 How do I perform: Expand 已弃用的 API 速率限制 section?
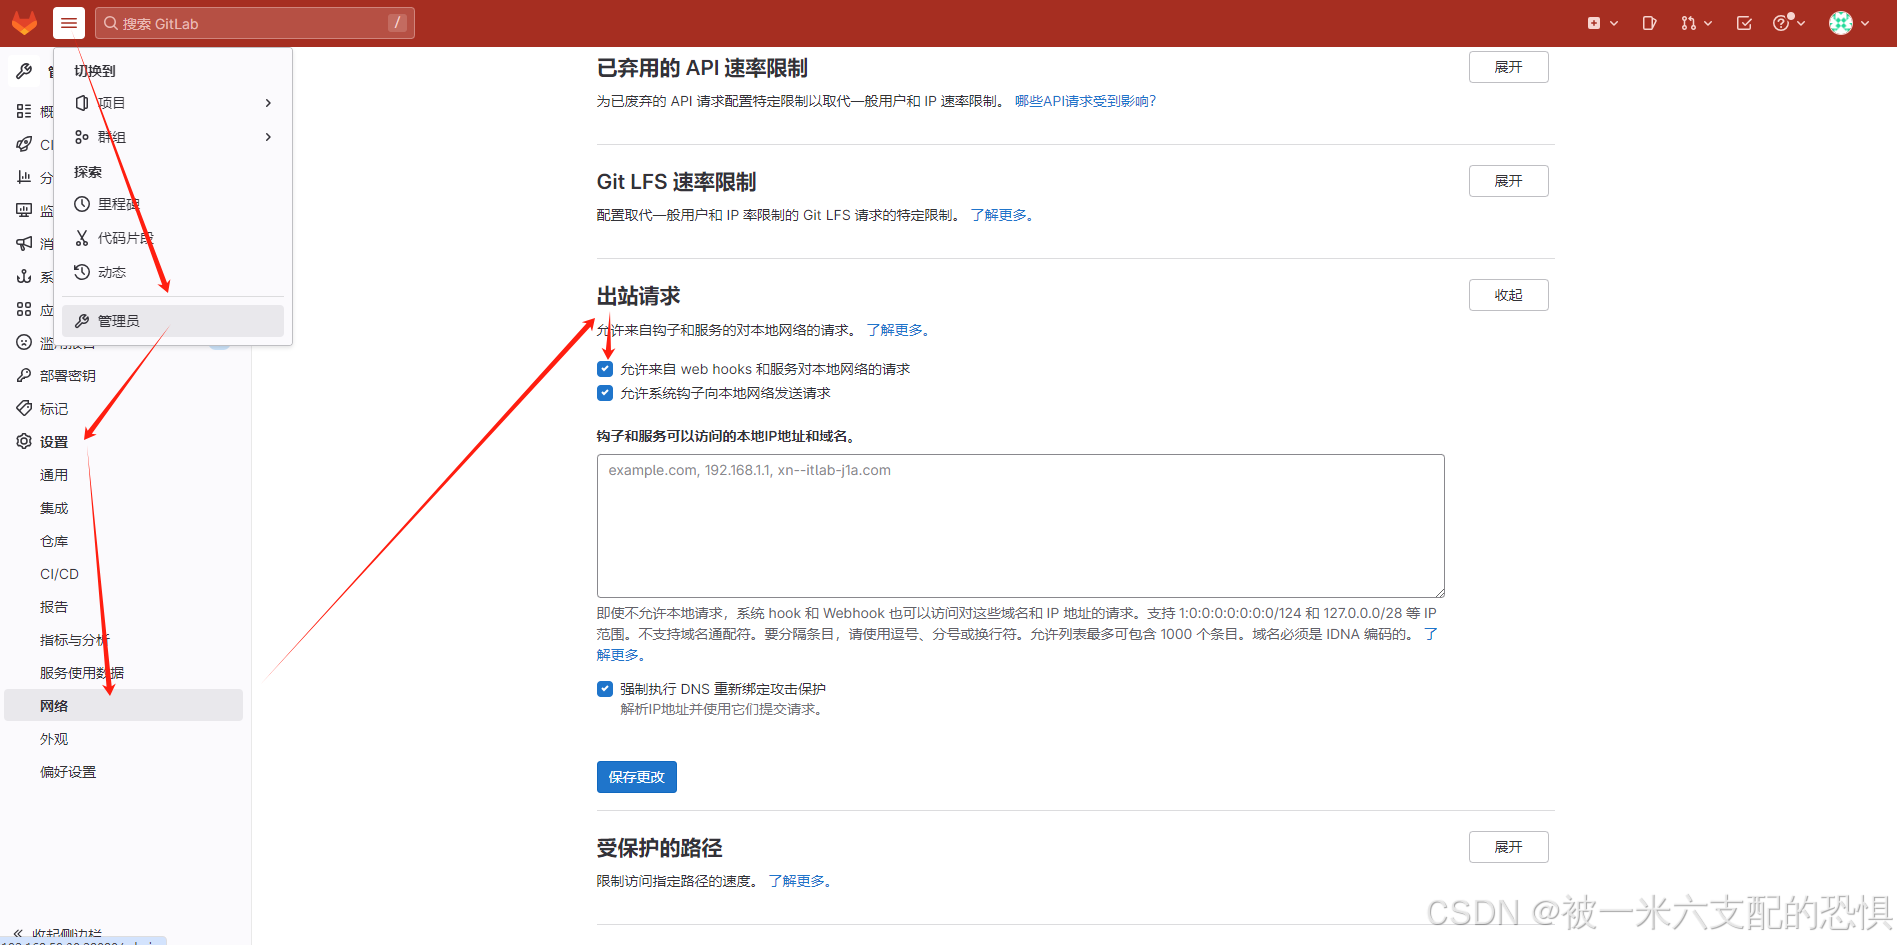[x=1508, y=67]
